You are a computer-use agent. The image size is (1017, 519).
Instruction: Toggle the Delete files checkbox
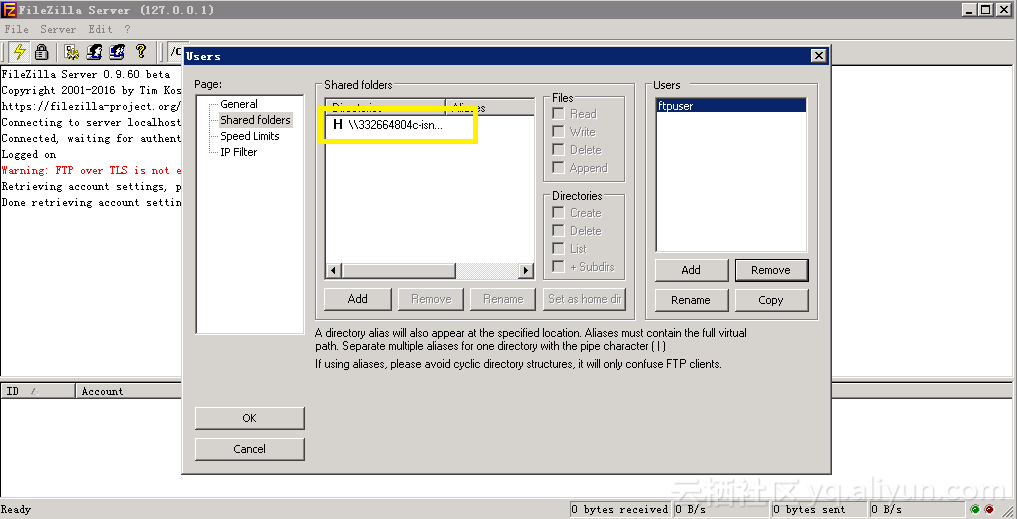(558, 150)
